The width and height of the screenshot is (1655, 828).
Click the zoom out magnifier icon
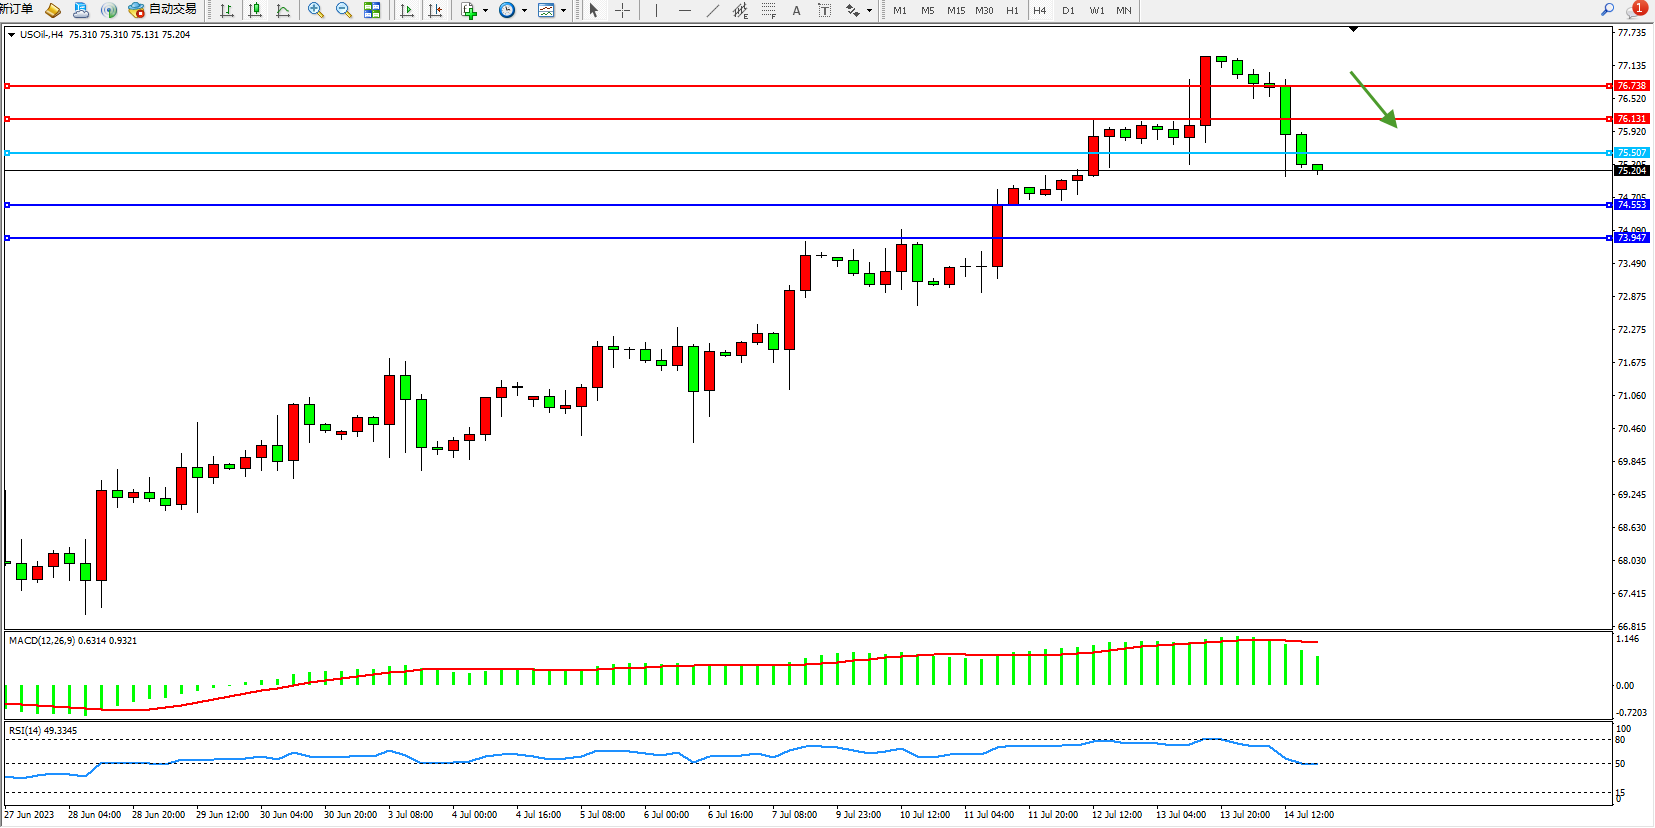[x=344, y=10]
